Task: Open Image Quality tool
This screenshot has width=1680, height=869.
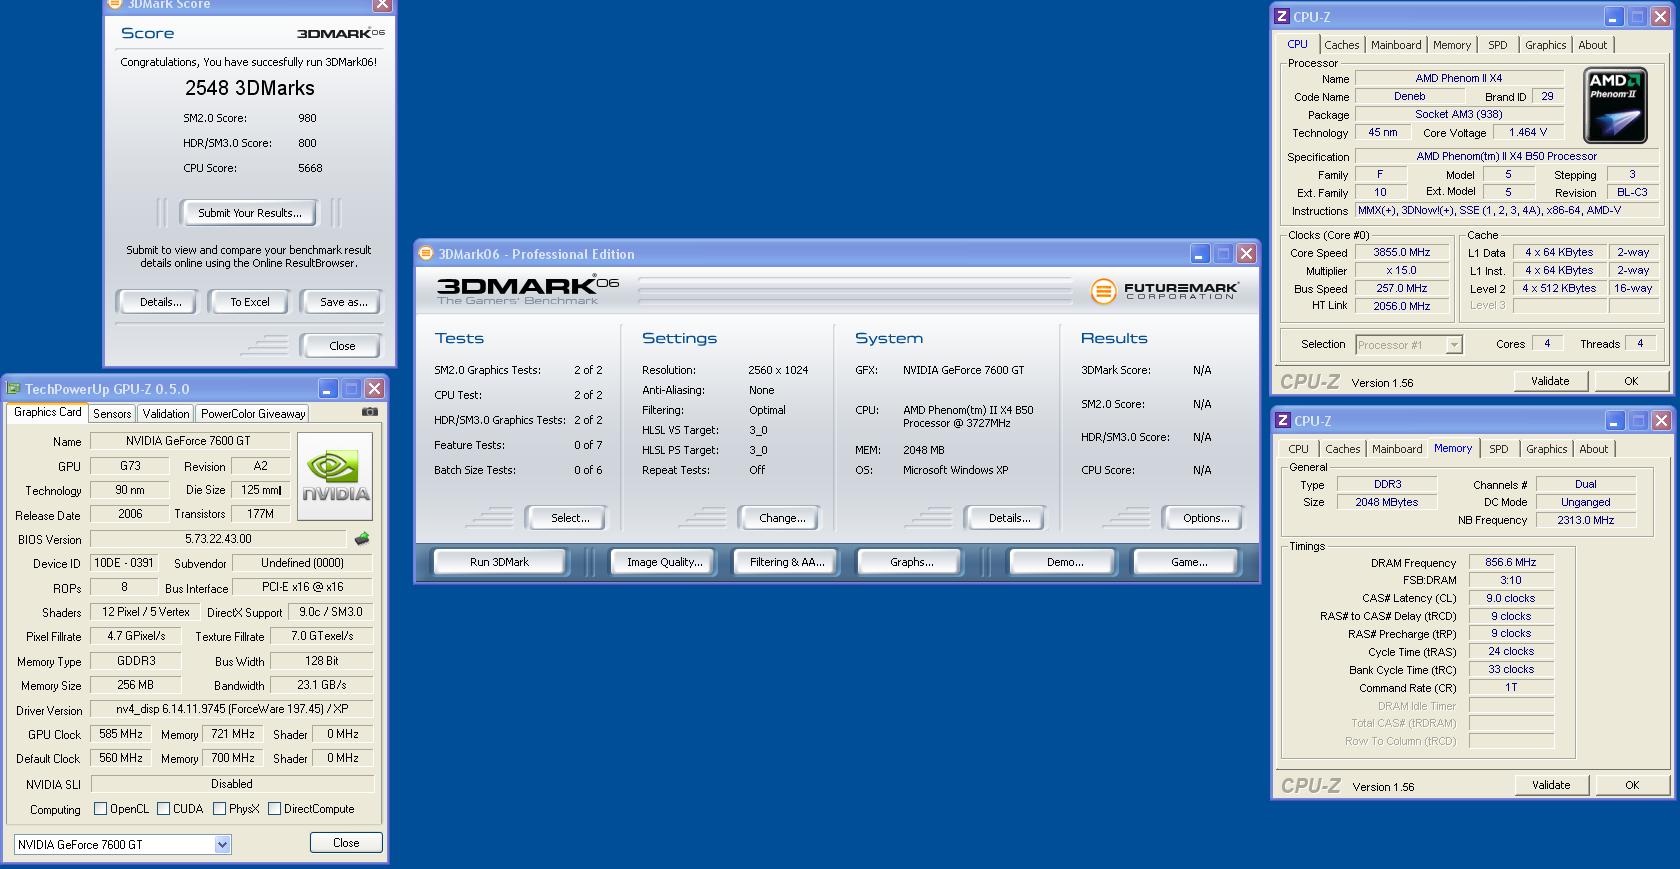Action: click(x=664, y=562)
